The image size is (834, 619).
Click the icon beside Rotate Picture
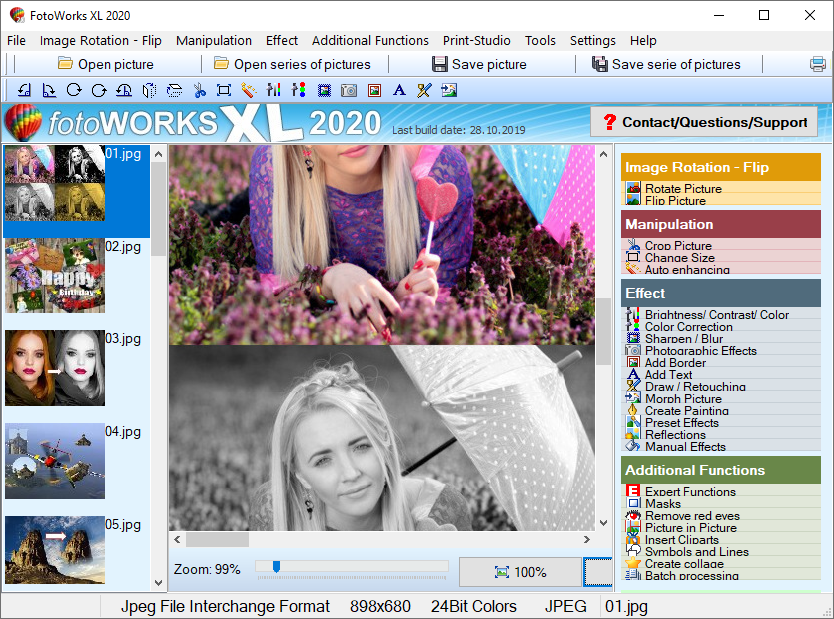(633, 188)
